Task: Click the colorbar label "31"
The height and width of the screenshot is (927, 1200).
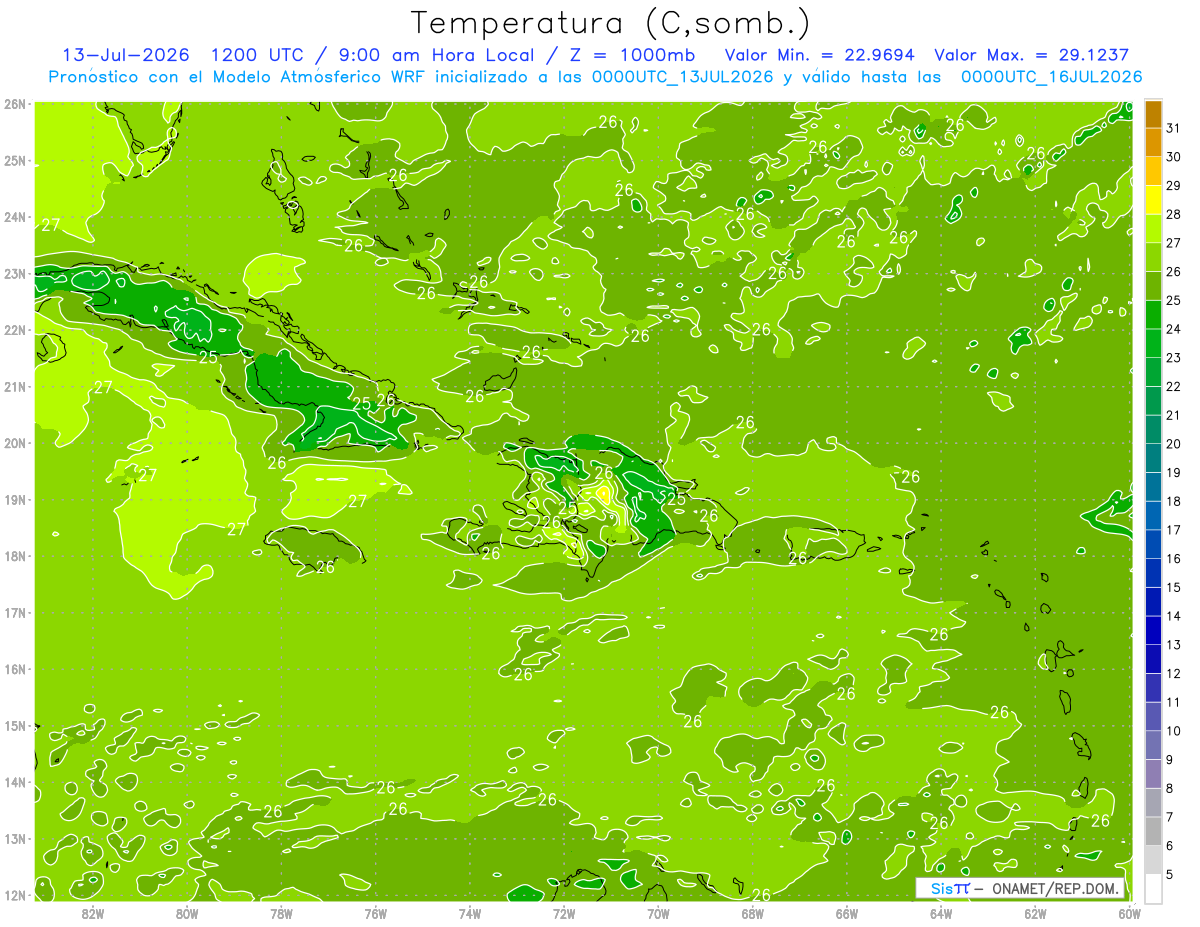Action: [1173, 128]
